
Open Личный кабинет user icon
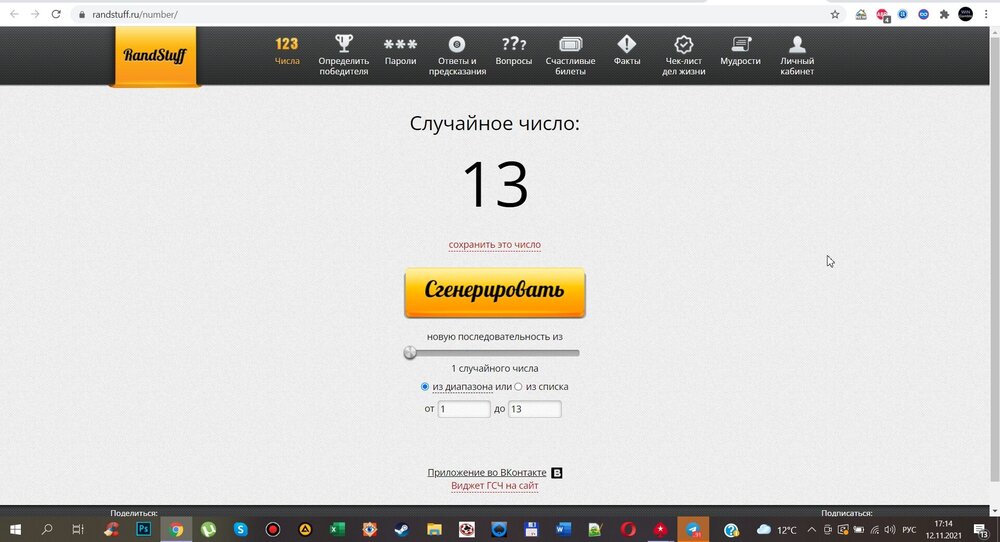(797, 45)
